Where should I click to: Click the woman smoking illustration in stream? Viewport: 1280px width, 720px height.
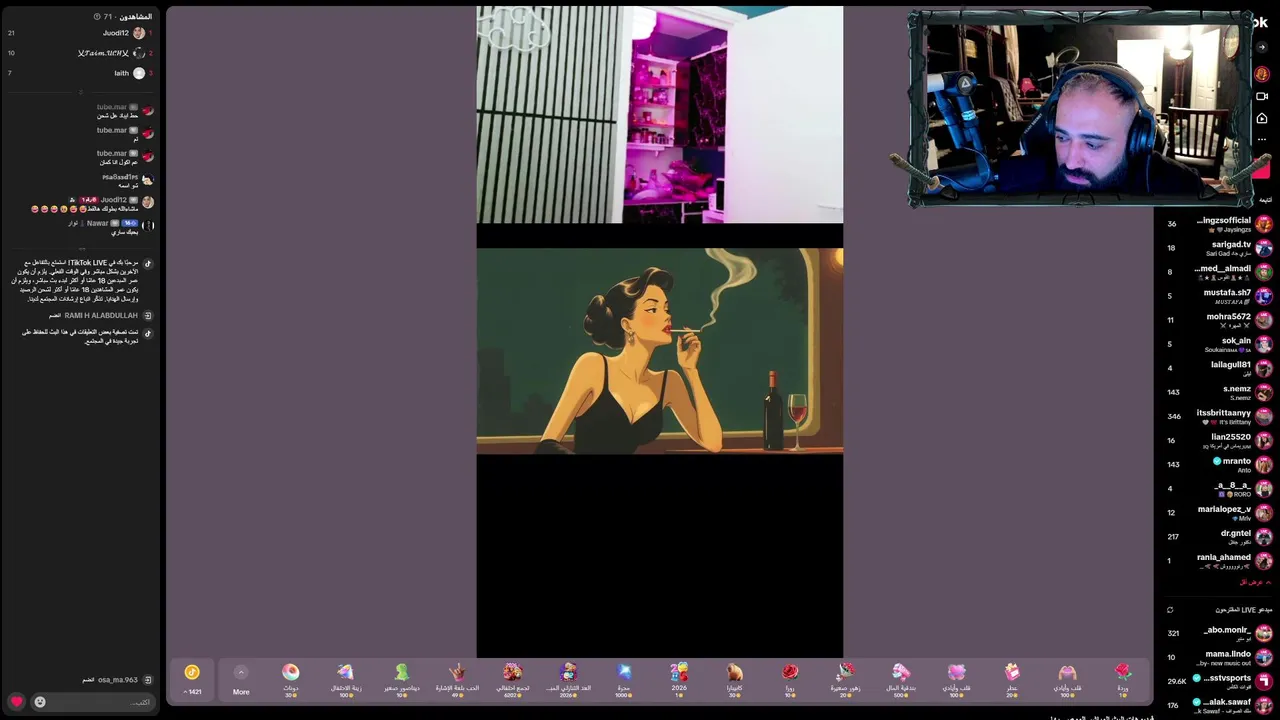coord(660,352)
